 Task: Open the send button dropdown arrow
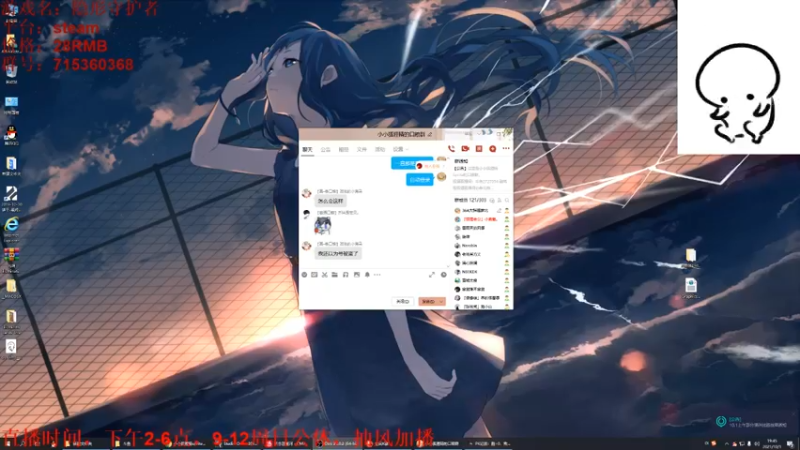point(441,302)
